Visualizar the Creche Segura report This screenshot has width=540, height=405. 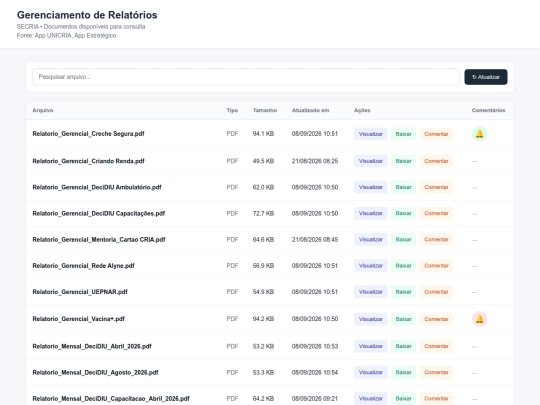(x=371, y=134)
